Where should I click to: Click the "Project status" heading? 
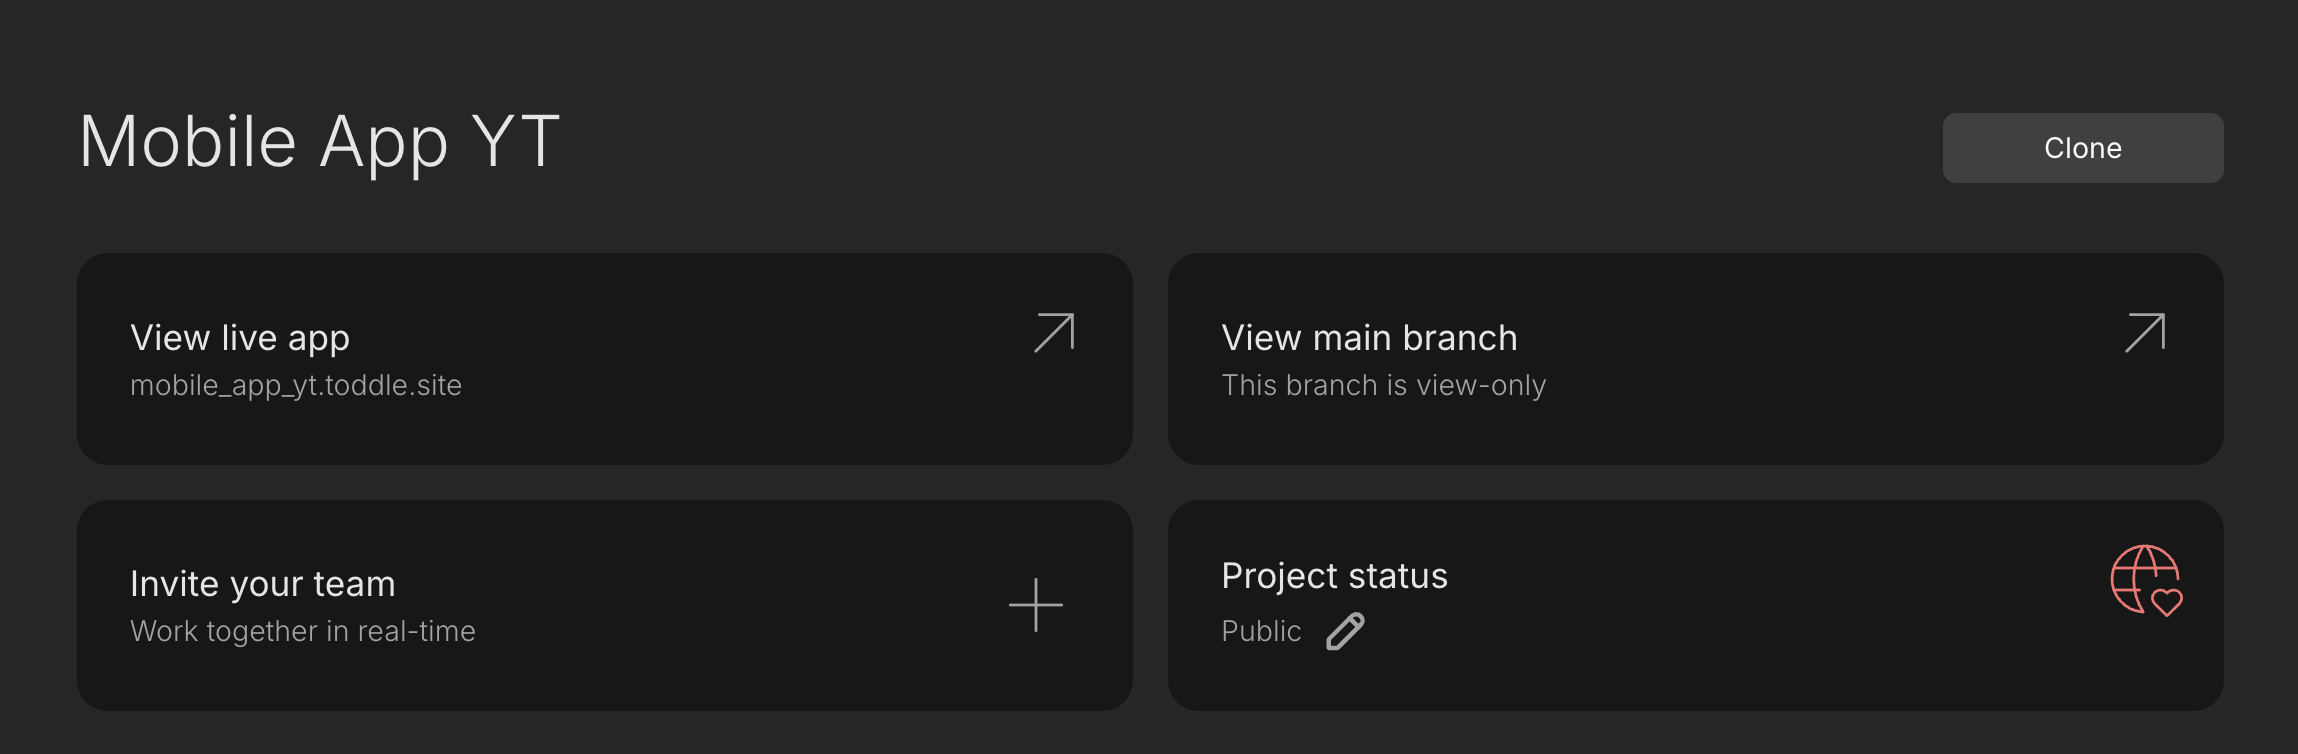tap(1334, 576)
